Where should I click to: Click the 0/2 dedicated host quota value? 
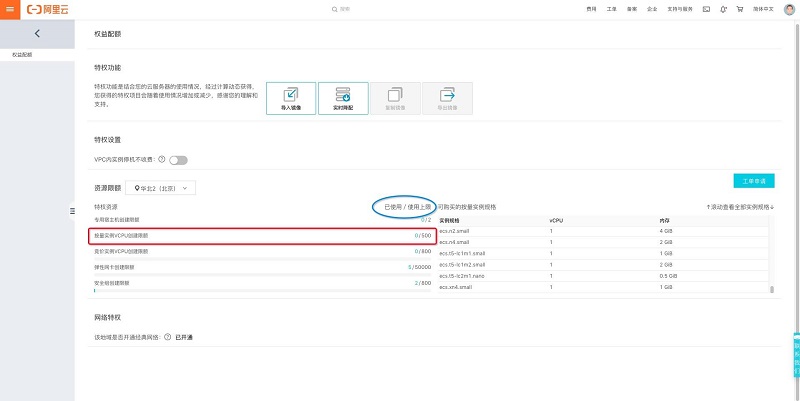pyautogui.click(x=426, y=220)
